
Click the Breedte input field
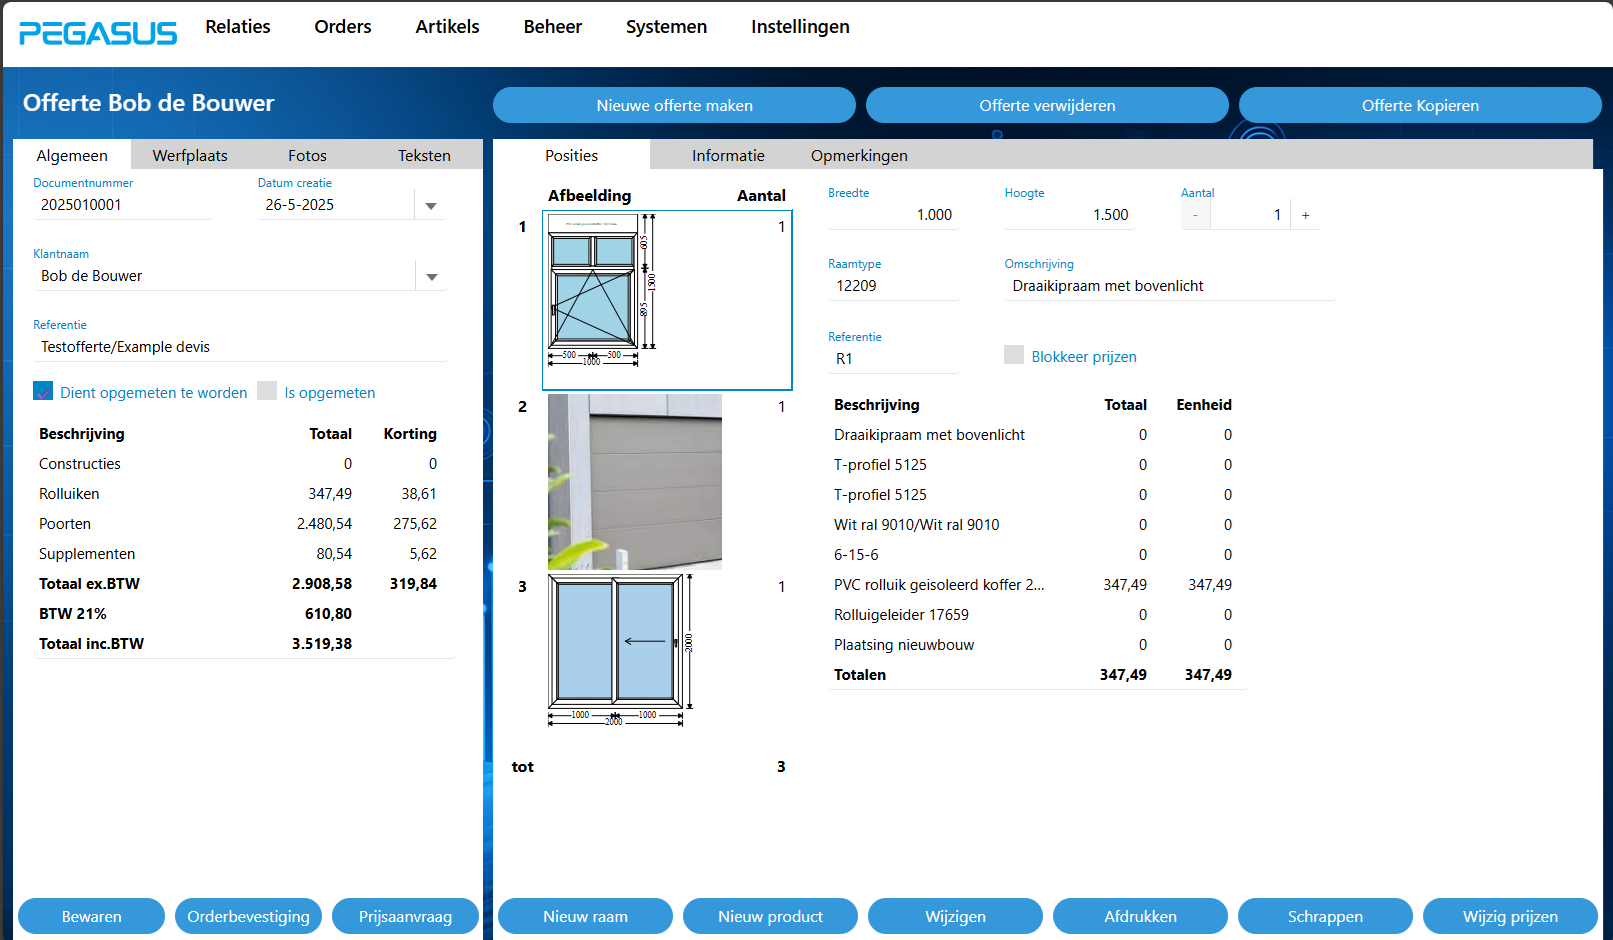[x=892, y=215]
